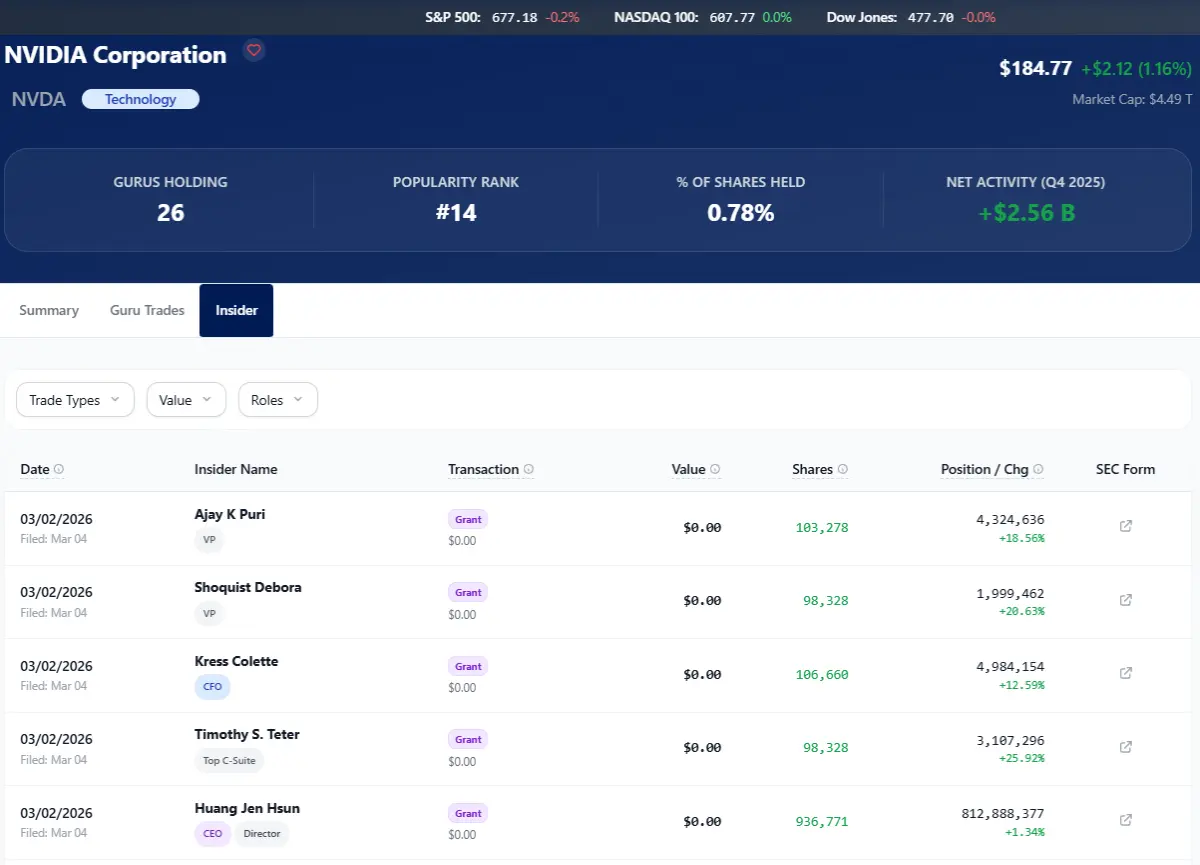Click the NVDA ticker symbol

[x=39, y=99]
